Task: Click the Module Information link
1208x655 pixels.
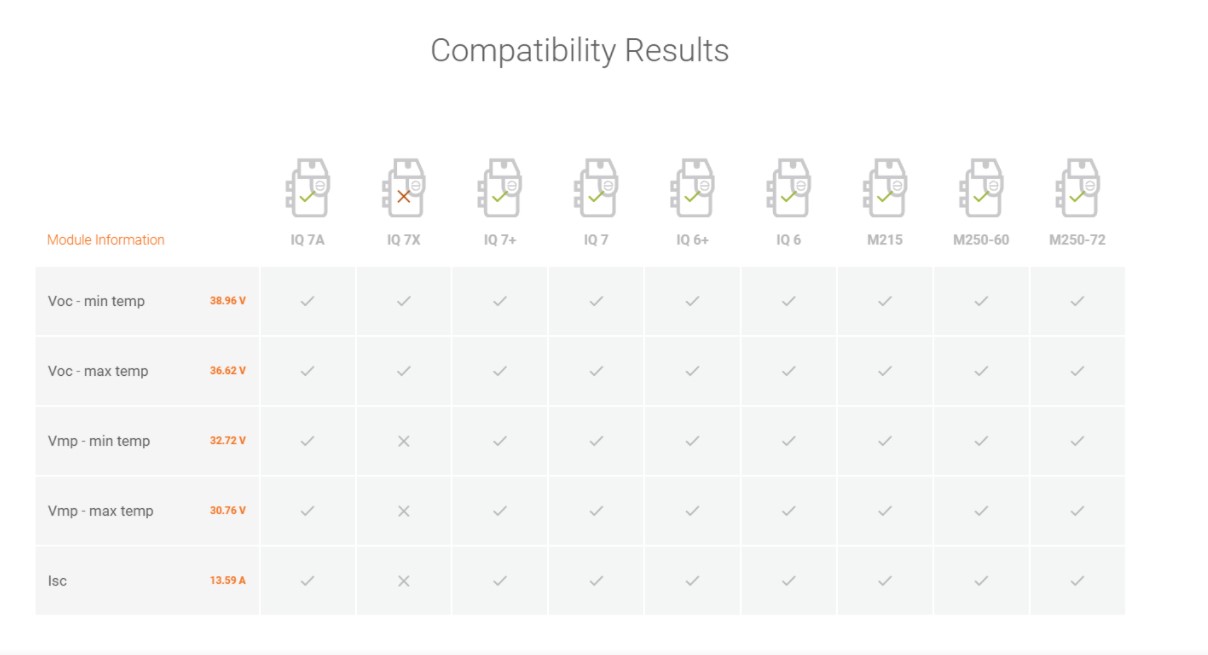Action: (106, 240)
